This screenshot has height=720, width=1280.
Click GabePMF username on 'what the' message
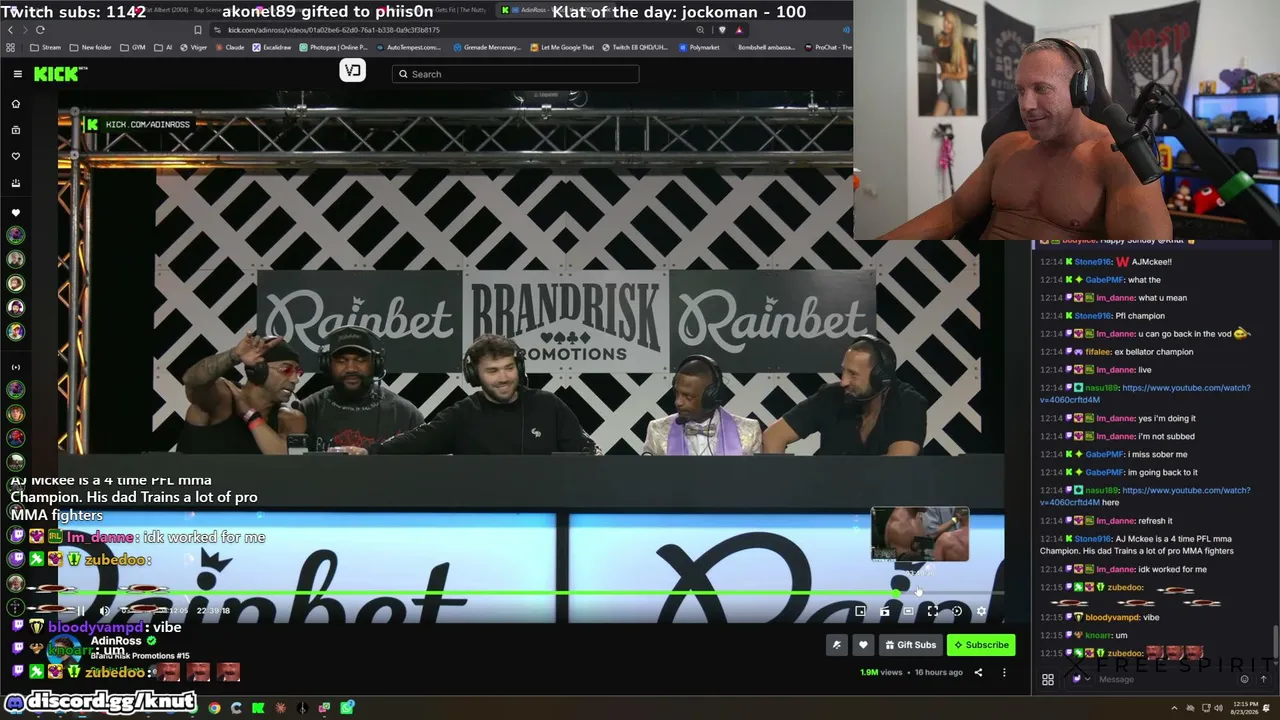1104,280
